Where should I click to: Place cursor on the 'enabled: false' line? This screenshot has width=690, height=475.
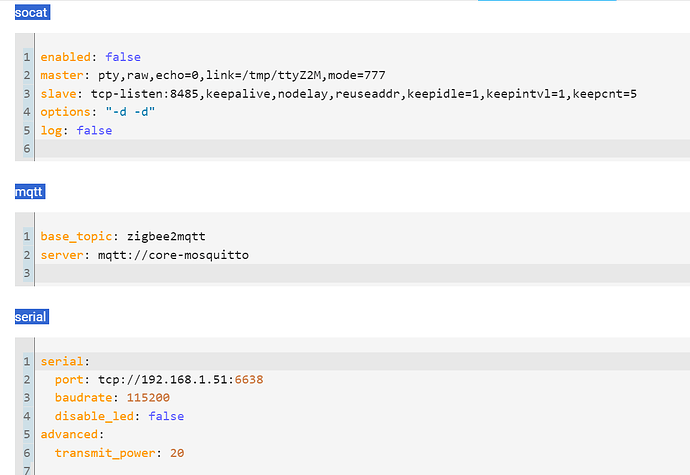pyautogui.click(x=76, y=57)
